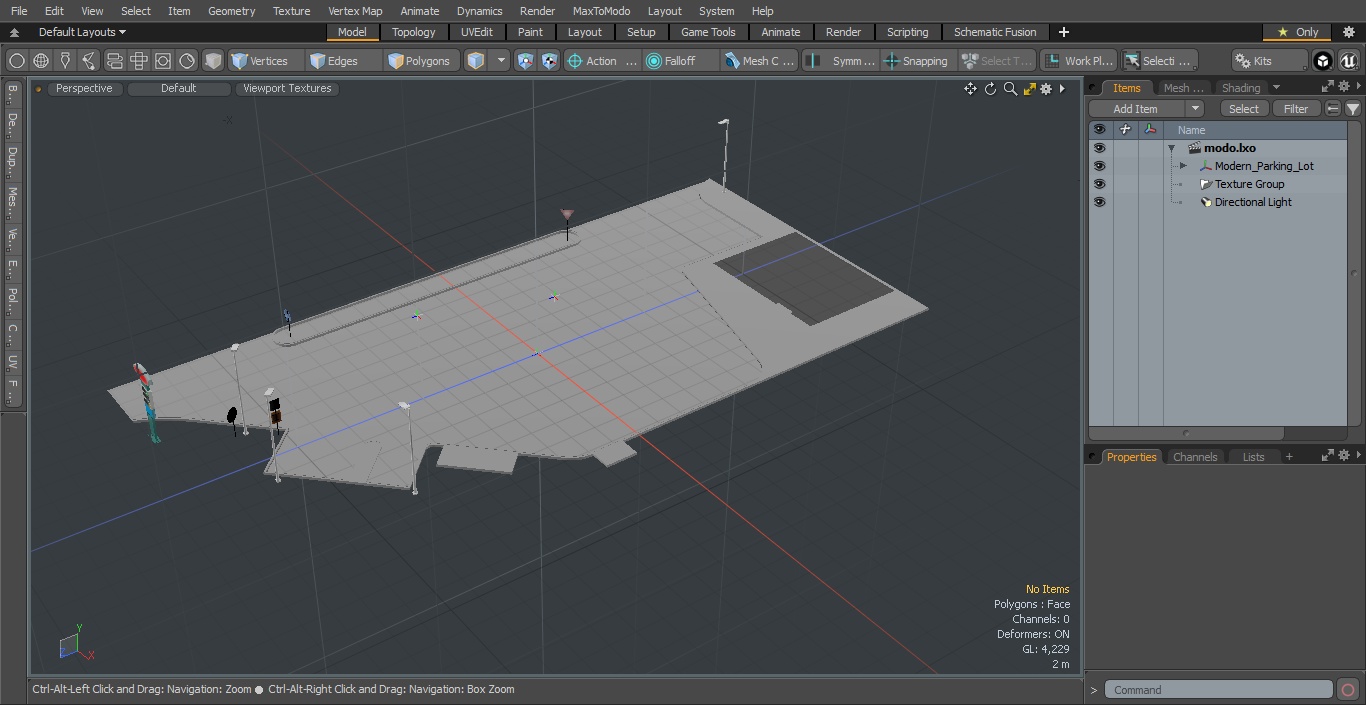Screen dimensions: 1366x705
Task: Open the Default Layouts dropdown
Action: (82, 32)
